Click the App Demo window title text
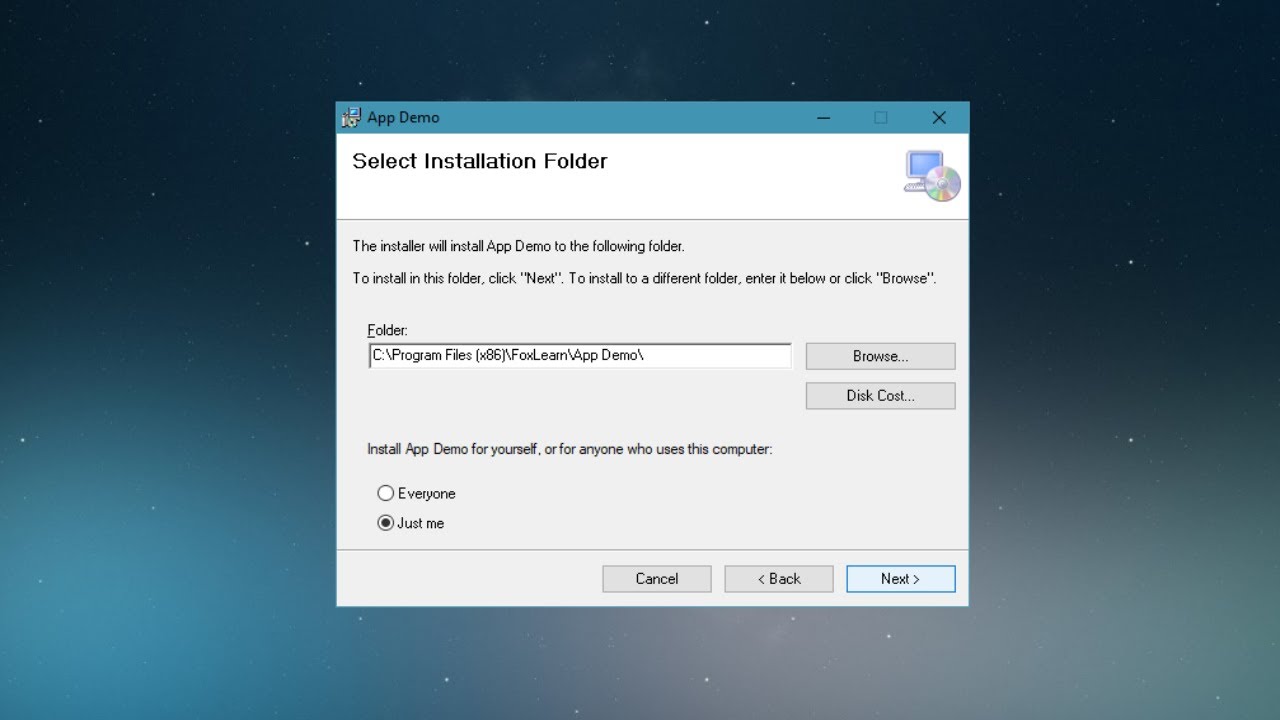The width and height of the screenshot is (1280, 720). point(403,118)
